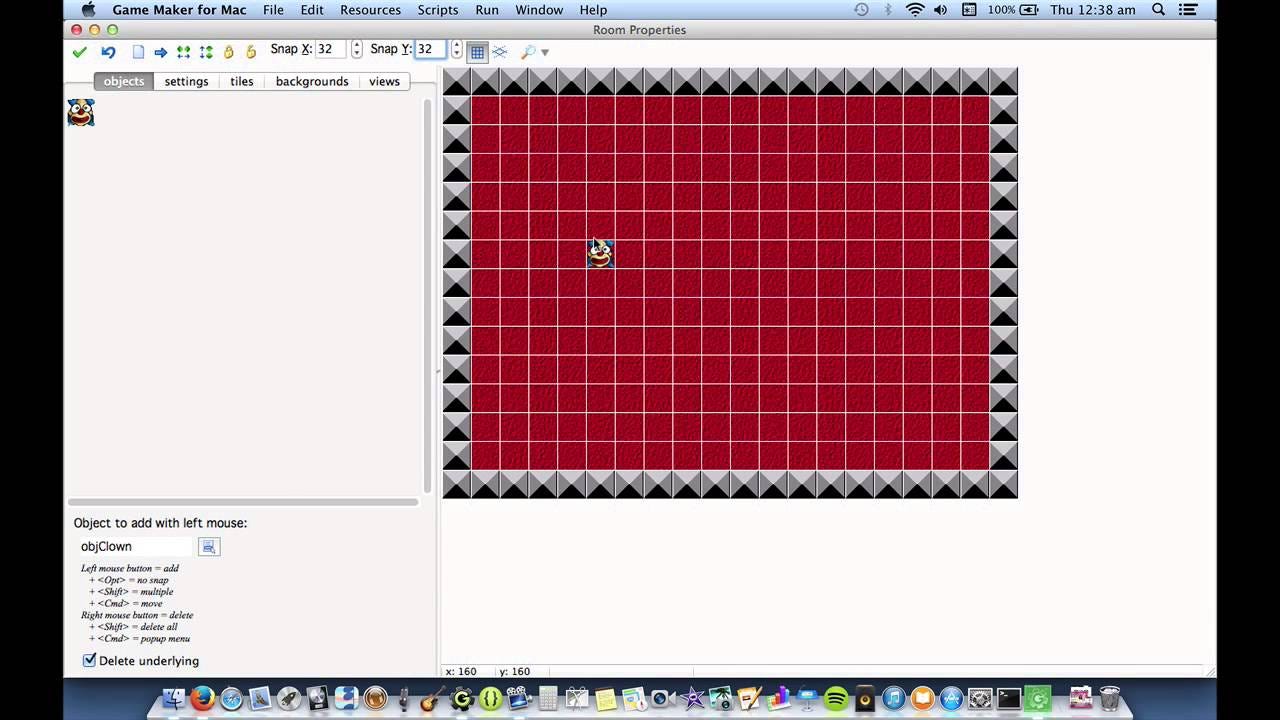The image size is (1280, 720).
Task: Open Notification Center list icon
Action: pos(1189,10)
